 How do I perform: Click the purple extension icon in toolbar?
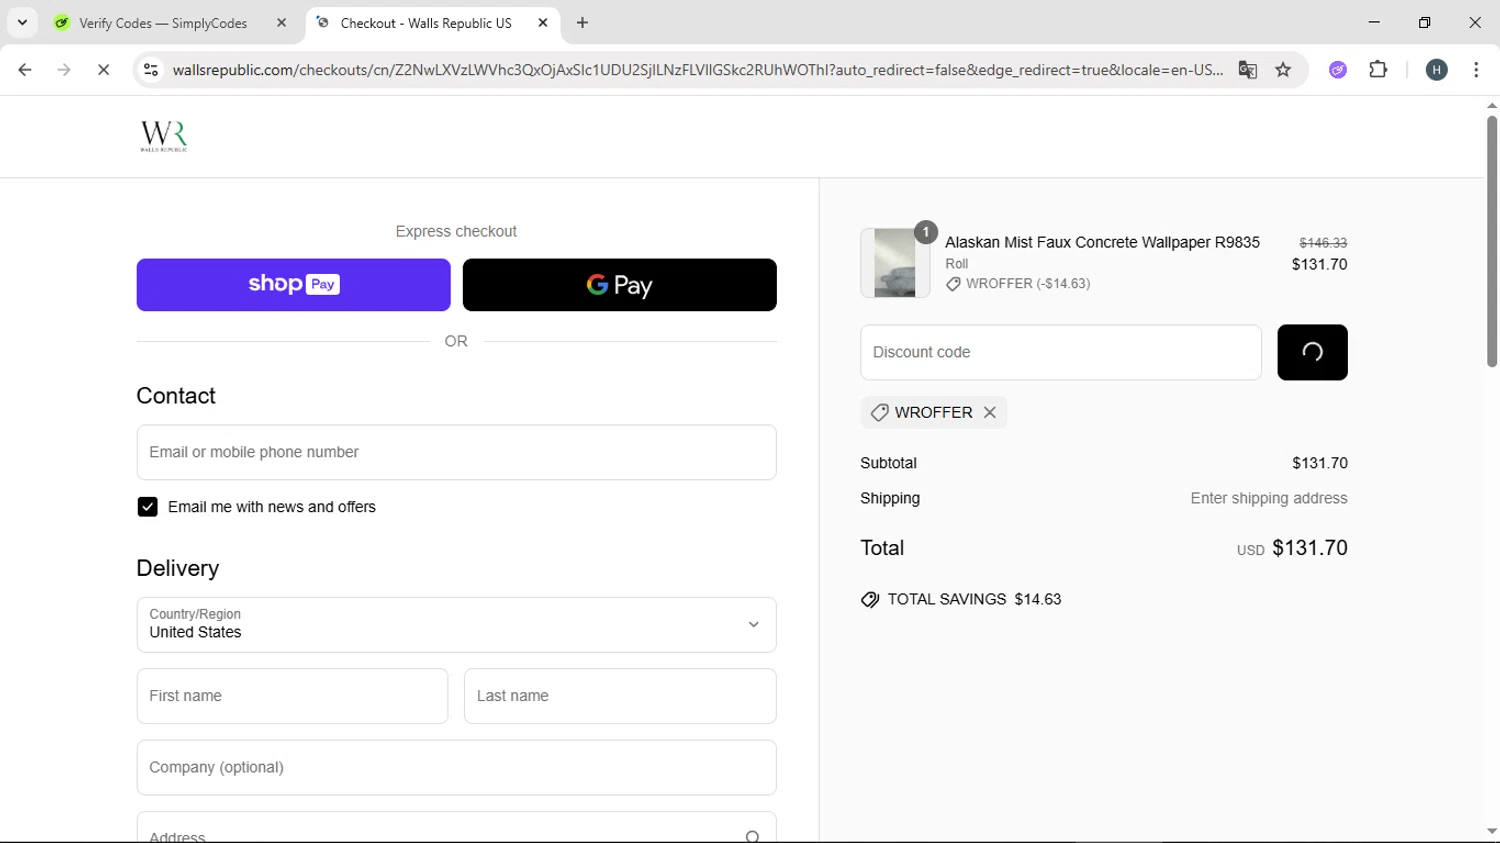tap(1338, 70)
